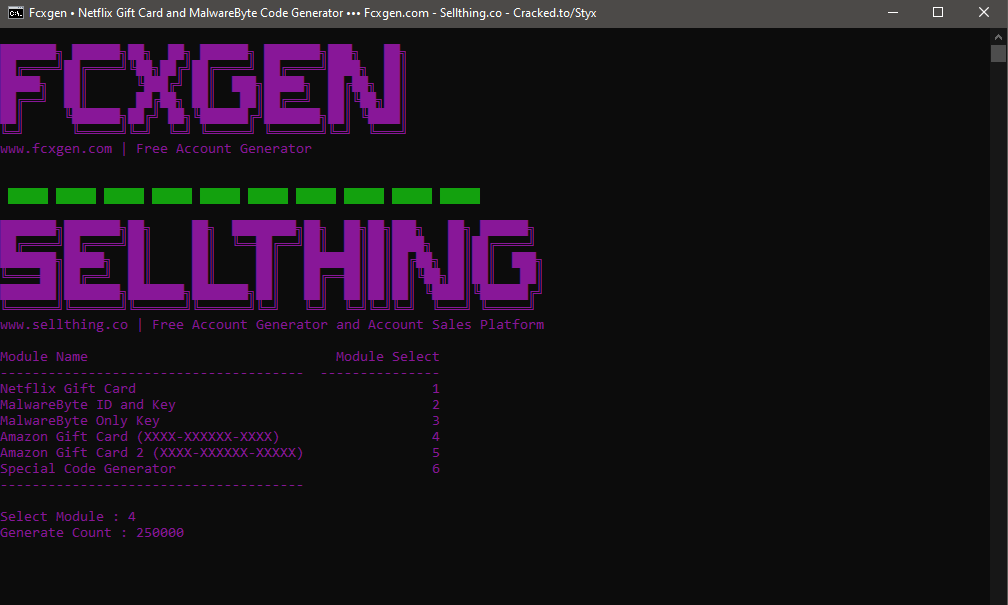Select the Special Code Generator row
This screenshot has width=1008, height=605.
point(220,469)
